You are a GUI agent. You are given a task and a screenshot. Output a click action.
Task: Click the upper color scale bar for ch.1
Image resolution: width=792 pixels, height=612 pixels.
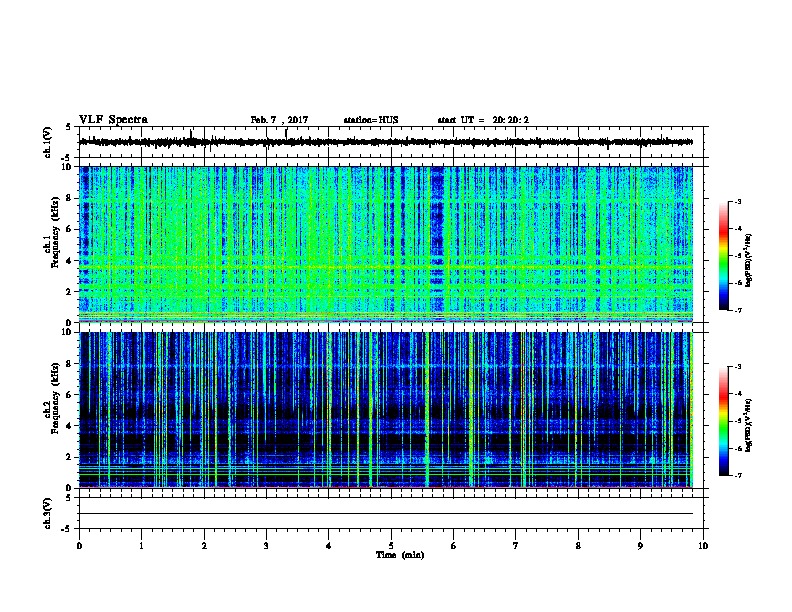click(724, 256)
